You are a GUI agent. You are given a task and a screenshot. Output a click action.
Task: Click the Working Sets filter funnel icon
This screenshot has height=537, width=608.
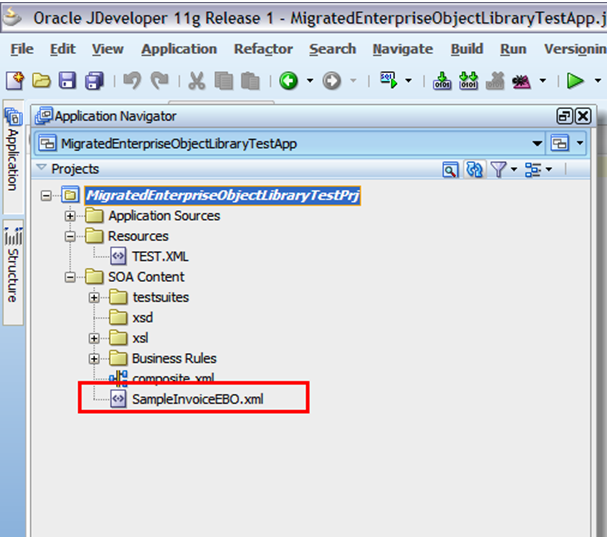[x=498, y=169]
